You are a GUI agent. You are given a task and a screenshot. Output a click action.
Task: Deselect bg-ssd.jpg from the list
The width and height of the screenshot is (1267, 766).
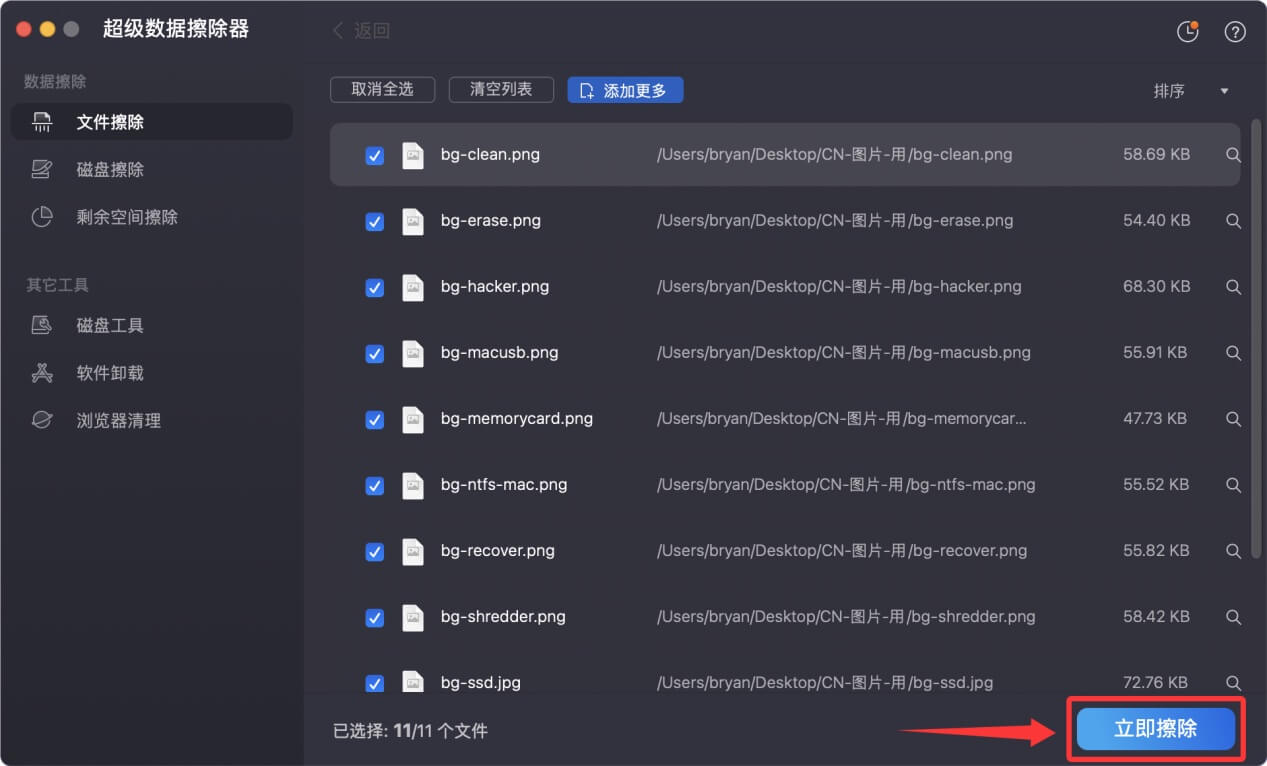(374, 683)
